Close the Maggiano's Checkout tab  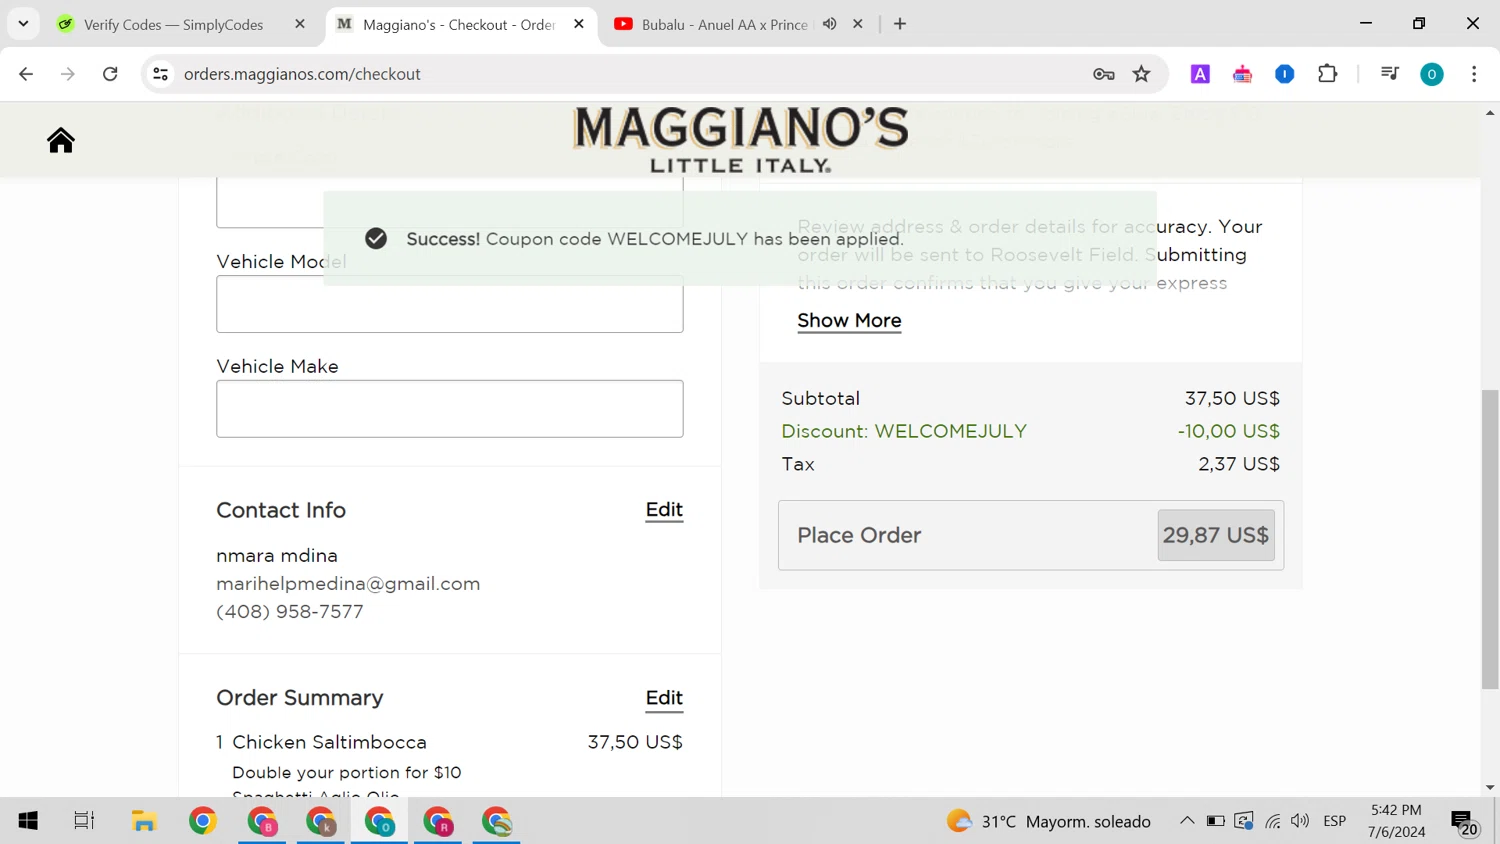[579, 24]
